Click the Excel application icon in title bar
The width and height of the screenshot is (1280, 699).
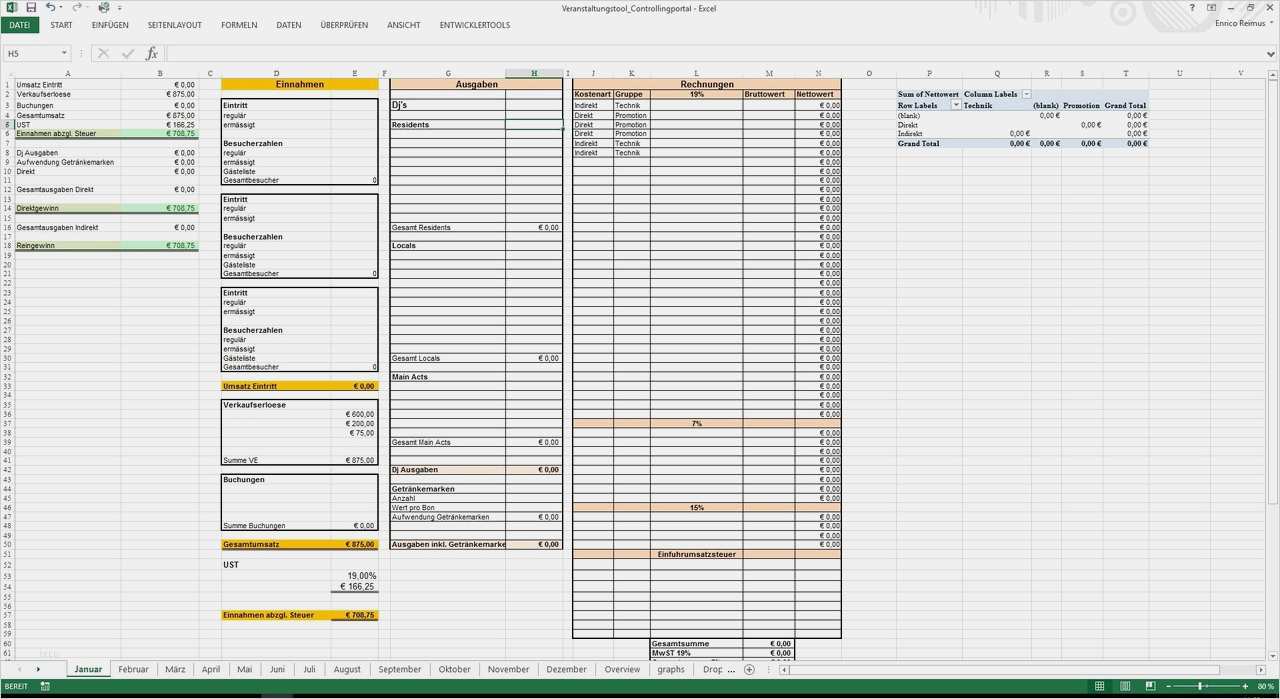(x=13, y=8)
